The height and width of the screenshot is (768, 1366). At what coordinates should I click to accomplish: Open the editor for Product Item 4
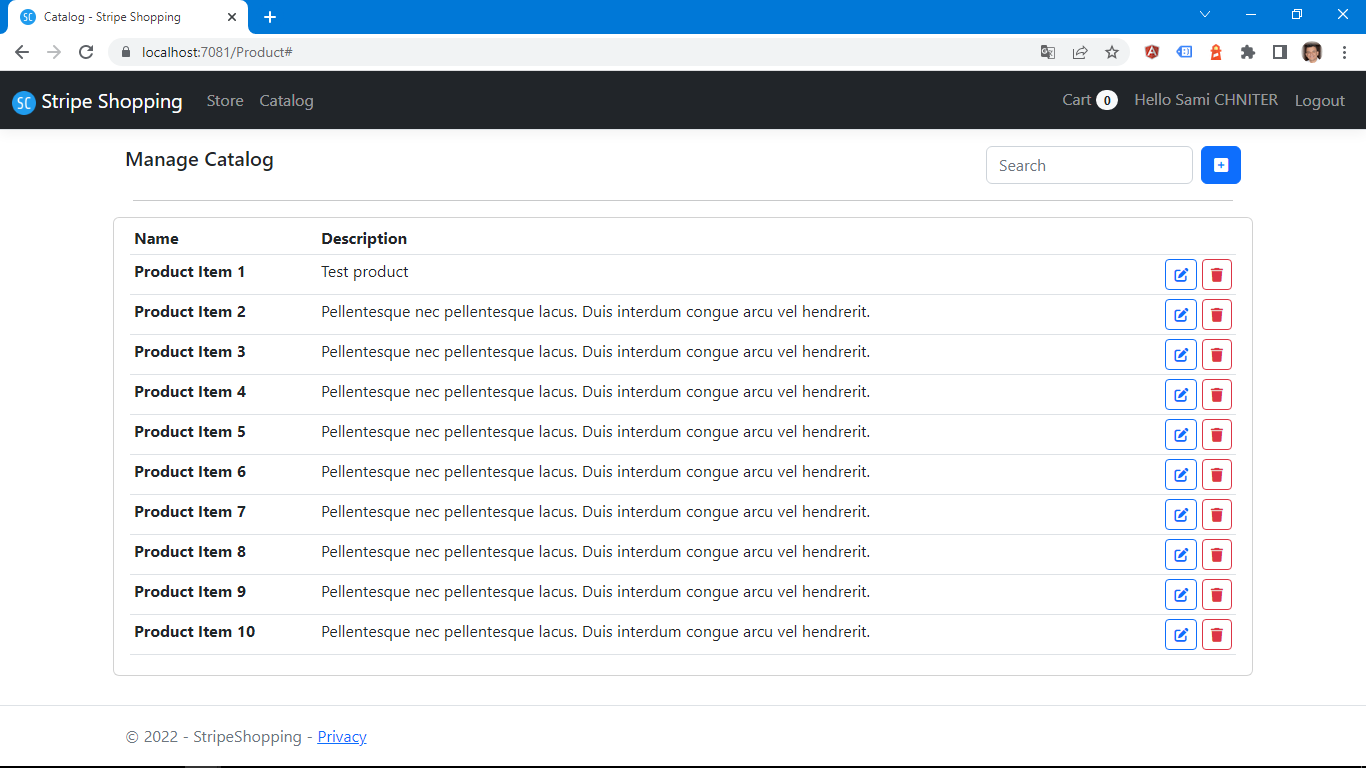(x=1180, y=395)
